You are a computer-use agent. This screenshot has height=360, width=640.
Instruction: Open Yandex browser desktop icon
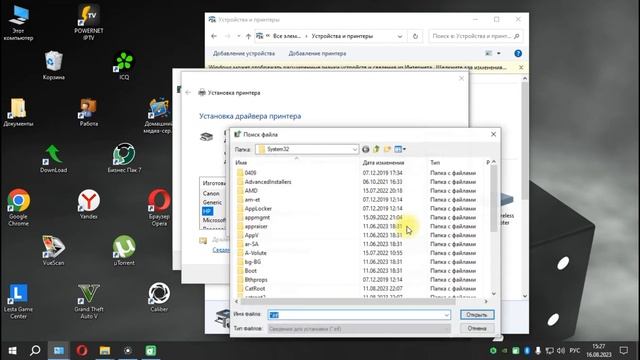(x=89, y=204)
